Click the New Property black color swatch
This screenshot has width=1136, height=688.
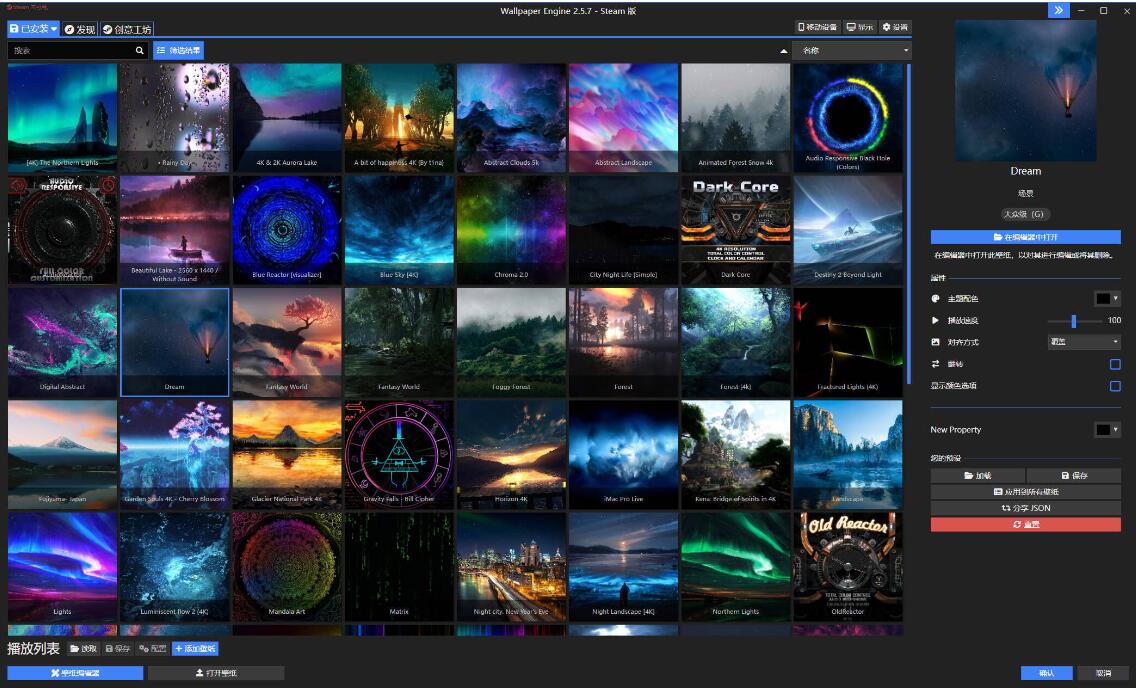coord(1103,429)
